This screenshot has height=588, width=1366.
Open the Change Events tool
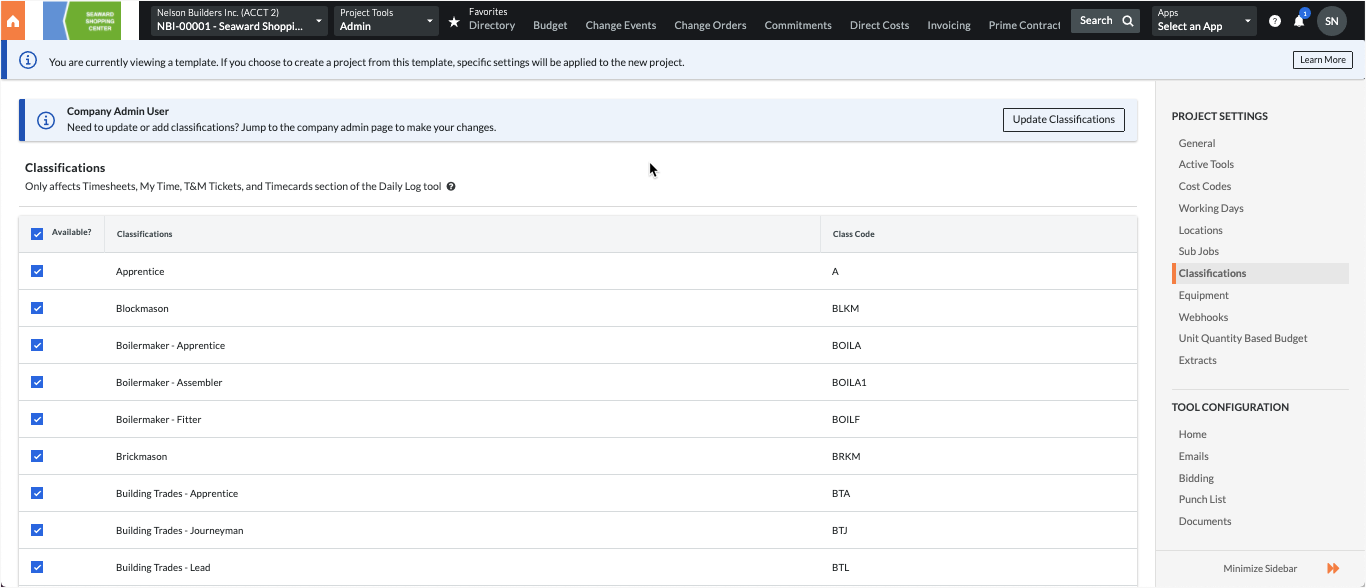pyautogui.click(x=621, y=26)
